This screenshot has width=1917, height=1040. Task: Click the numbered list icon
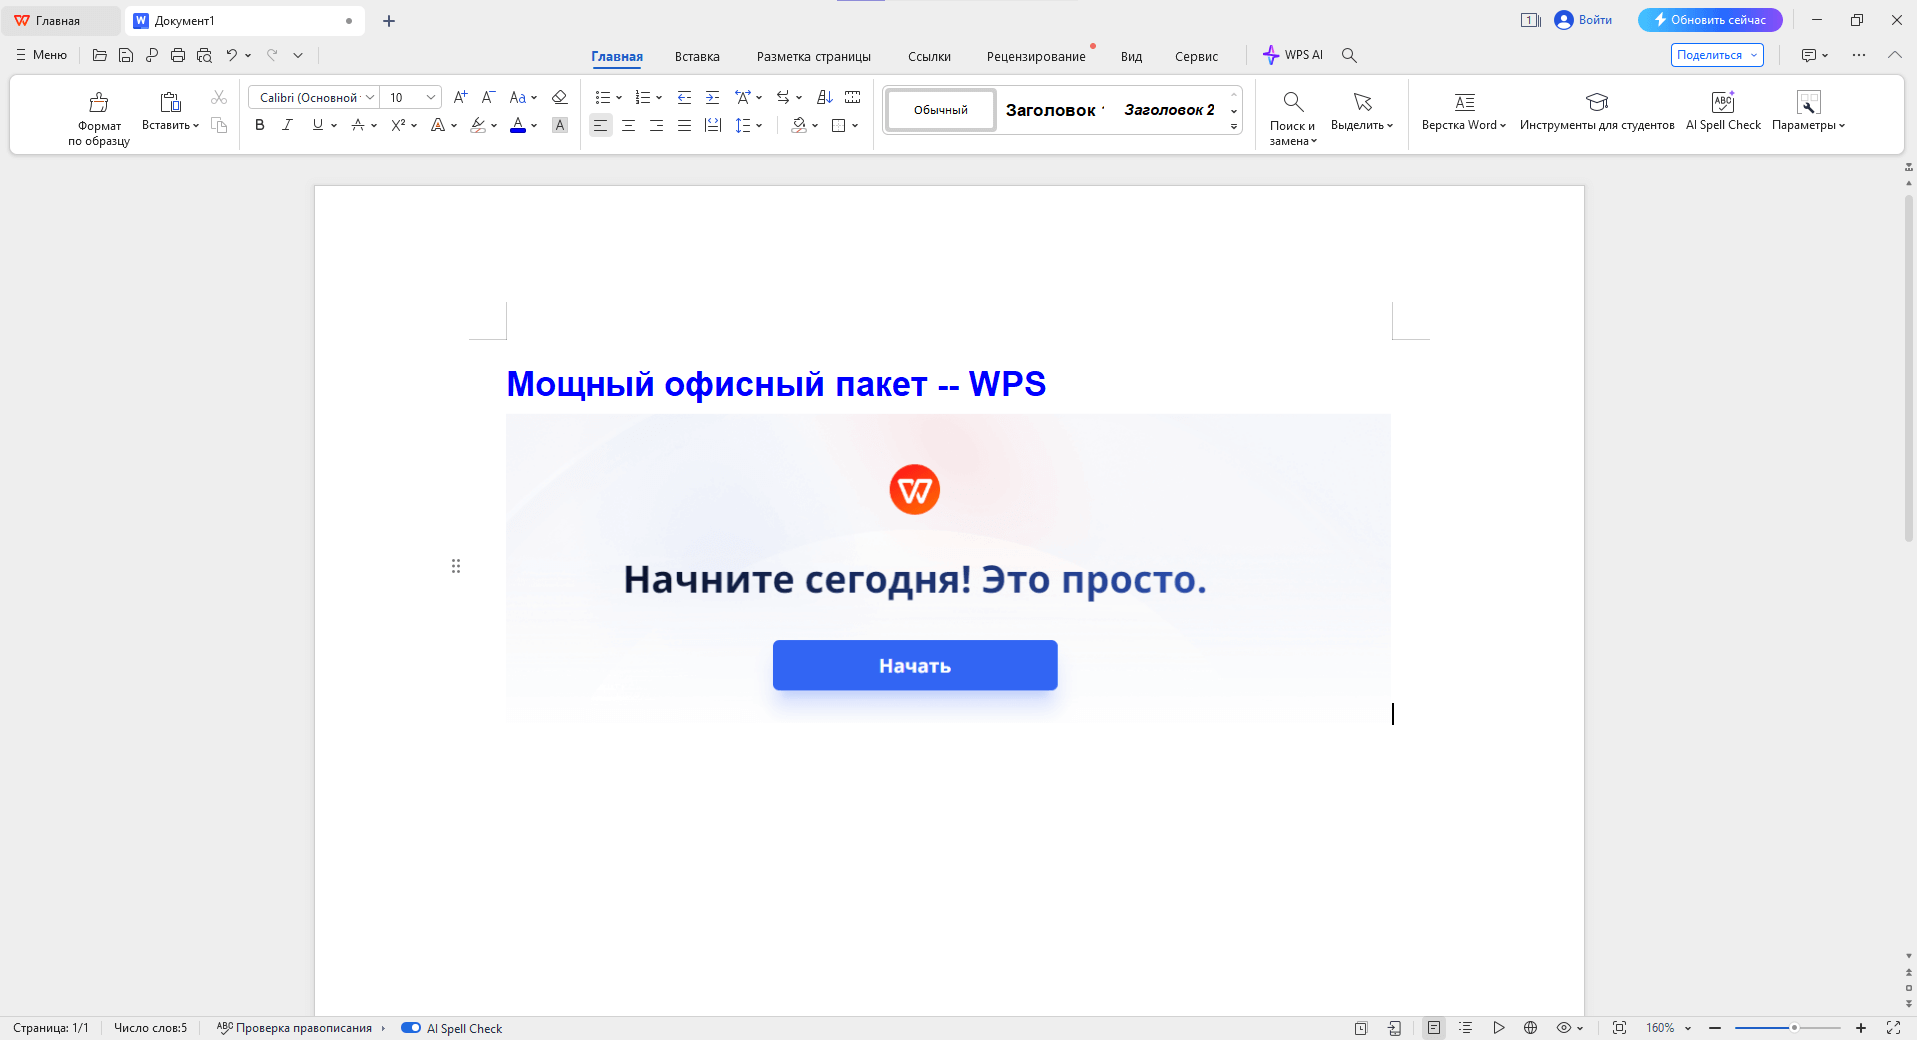643,97
